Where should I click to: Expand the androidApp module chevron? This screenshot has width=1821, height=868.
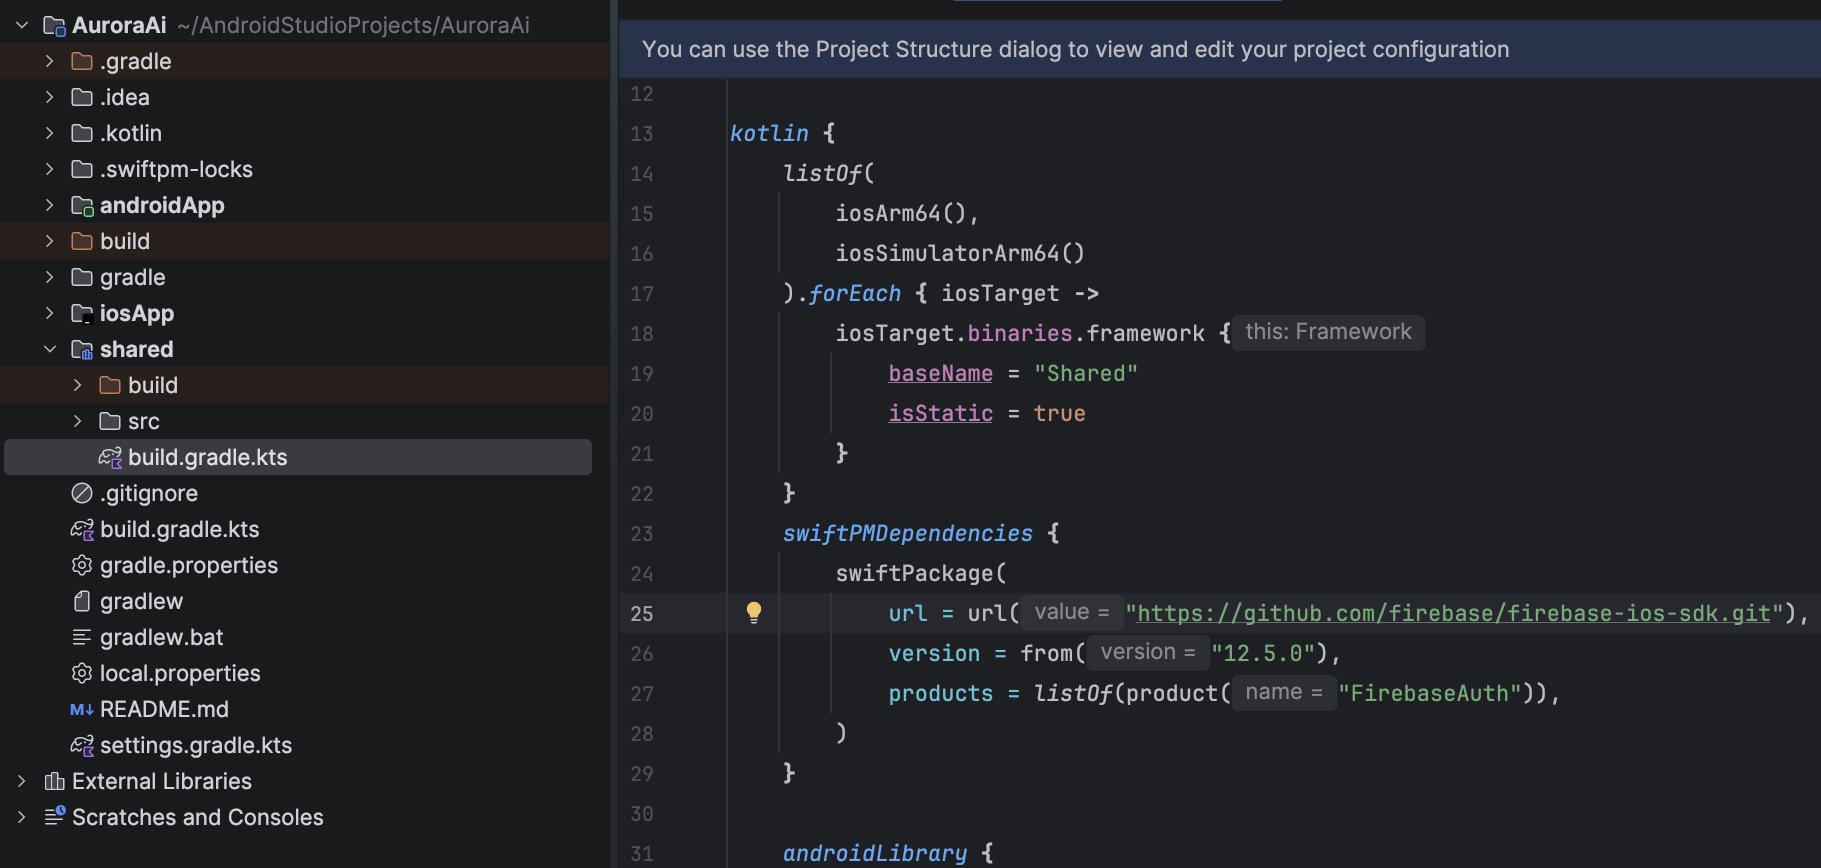50,205
